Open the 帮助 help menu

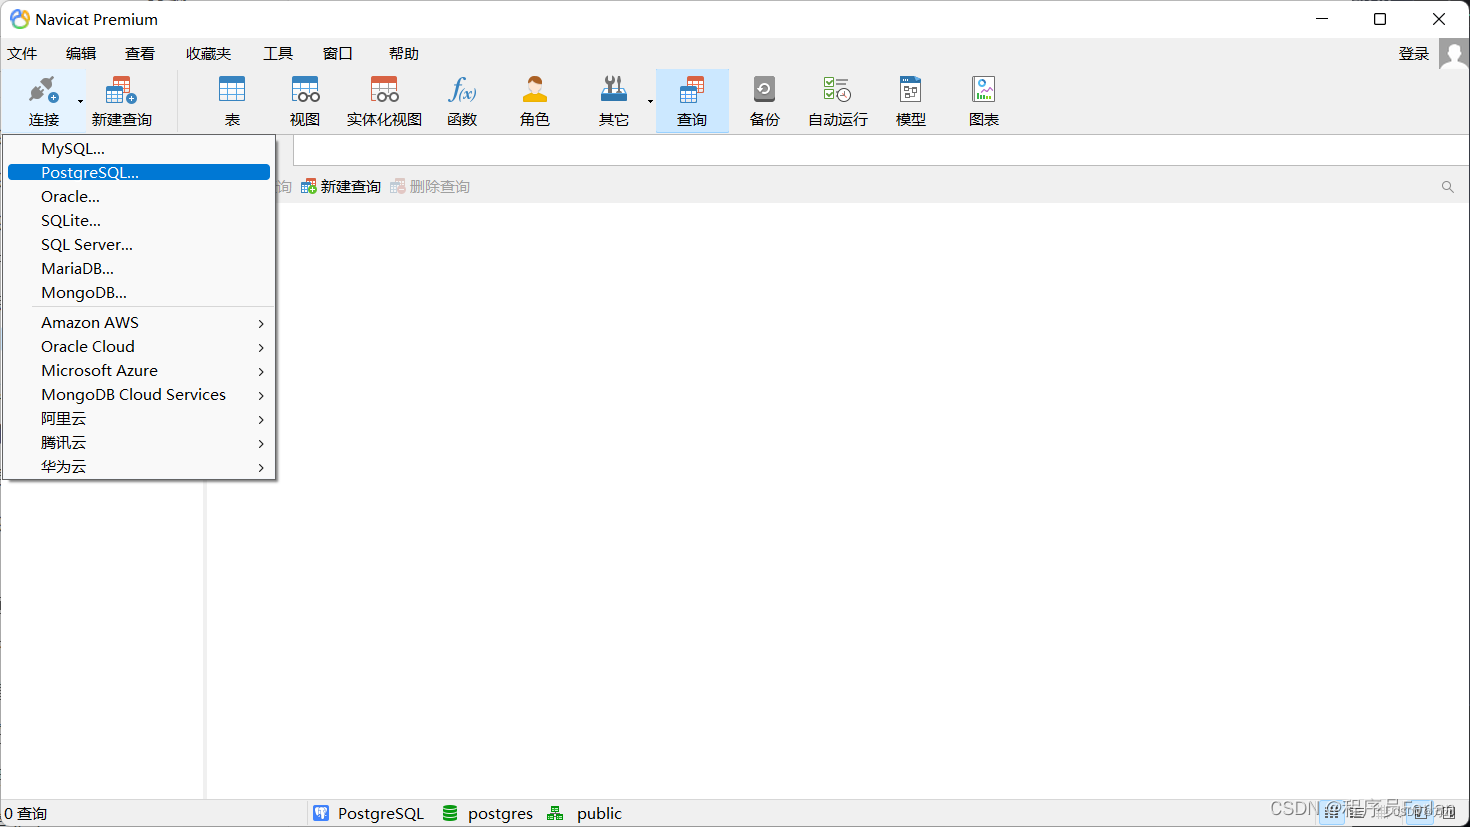404,54
